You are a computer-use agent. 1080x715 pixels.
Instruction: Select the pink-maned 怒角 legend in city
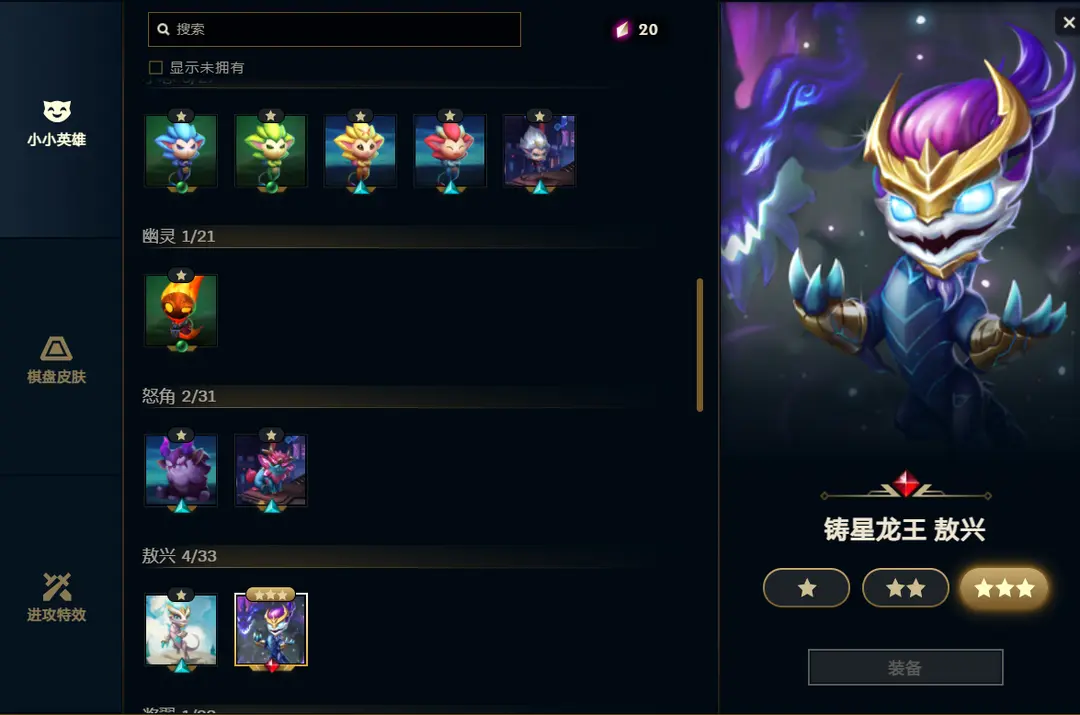pyautogui.click(x=271, y=470)
